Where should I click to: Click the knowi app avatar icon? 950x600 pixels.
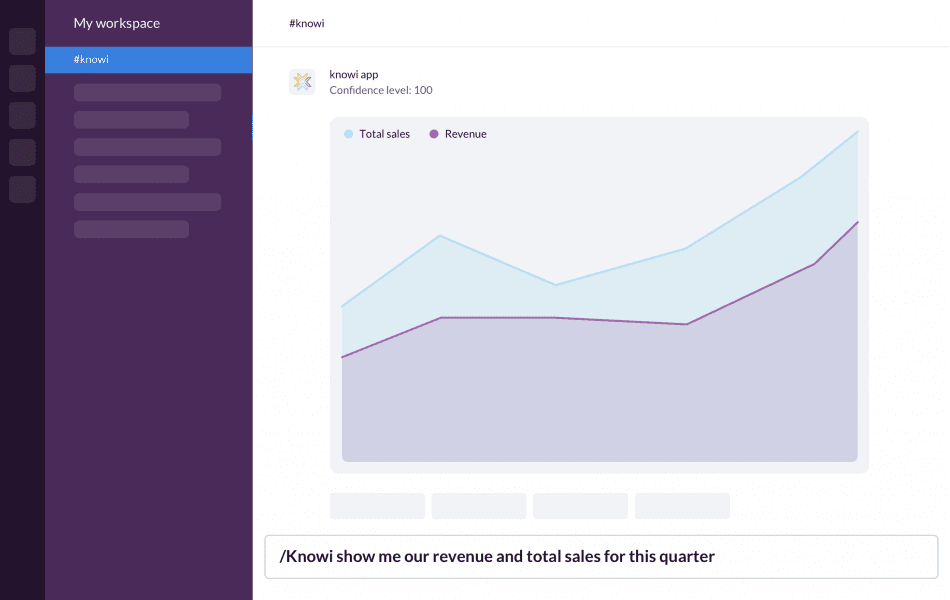click(x=301, y=81)
